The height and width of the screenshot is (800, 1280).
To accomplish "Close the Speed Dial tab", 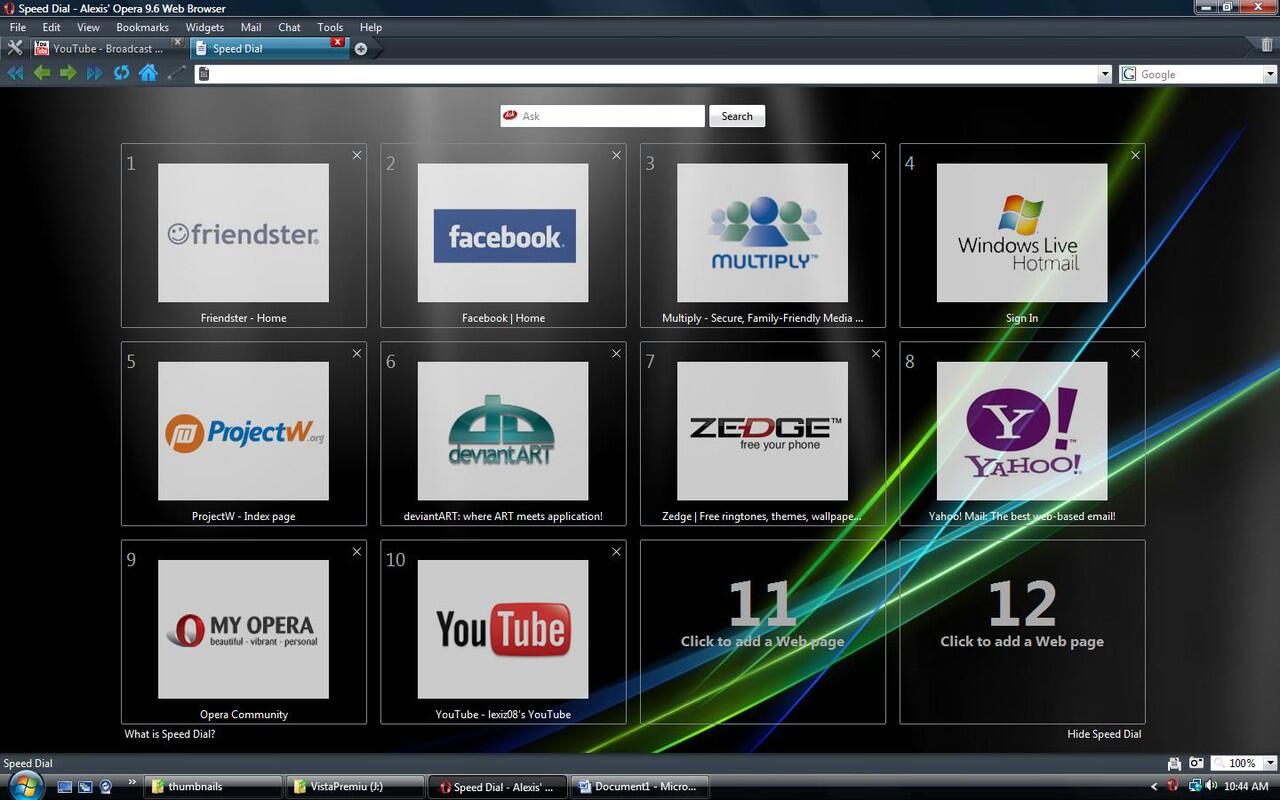I will tap(338, 42).
